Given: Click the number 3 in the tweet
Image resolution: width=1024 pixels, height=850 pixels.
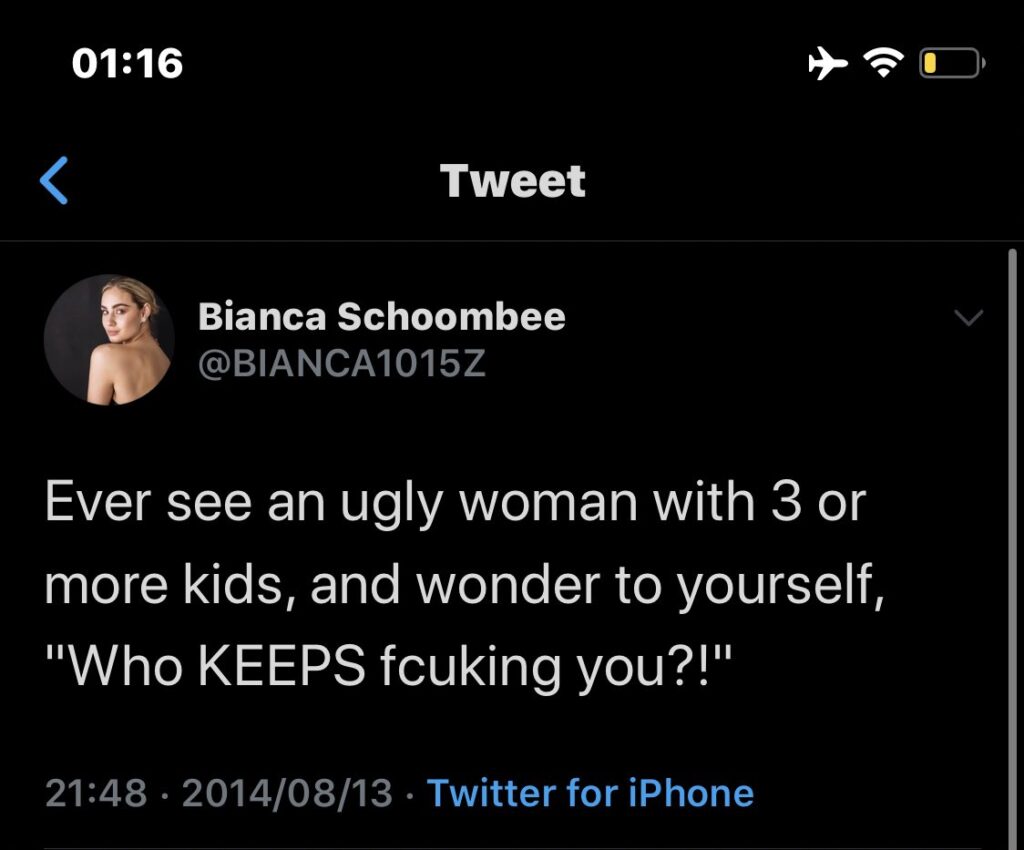Looking at the screenshot, I should [x=783, y=502].
